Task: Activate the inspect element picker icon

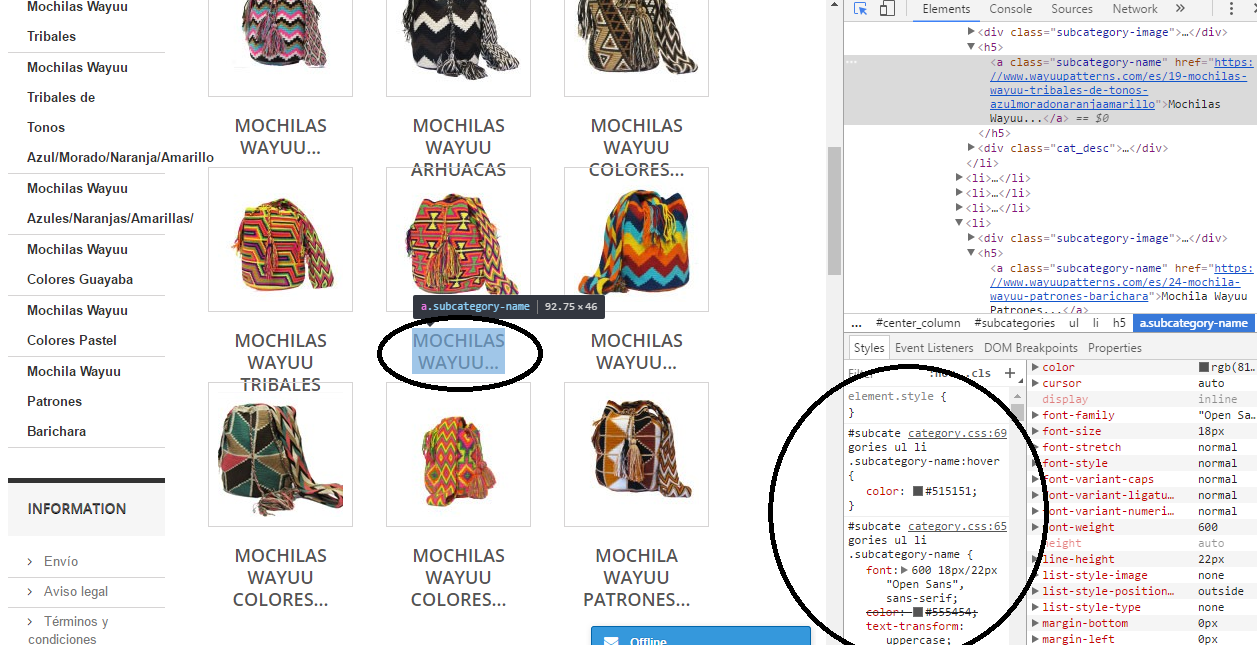Action: tap(860, 10)
